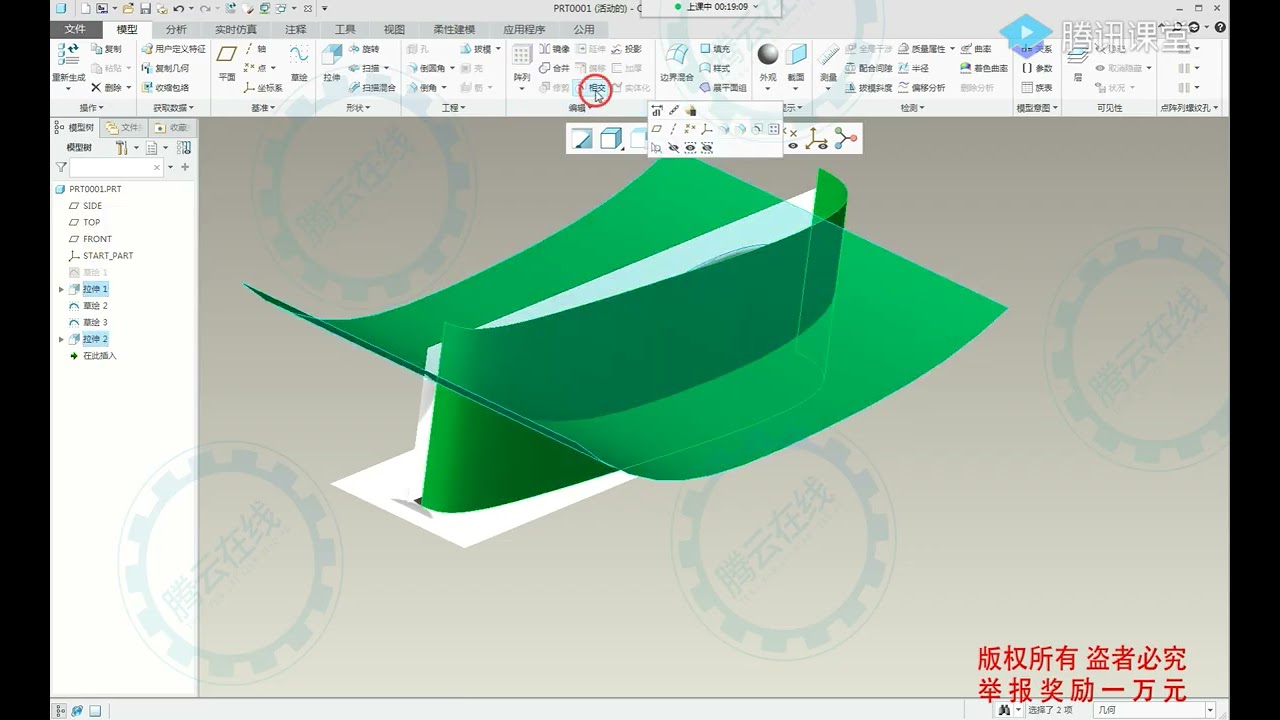Click the 族表 (Family Table) button
Image resolution: width=1280 pixels, height=720 pixels.
pyautogui.click(x=1037, y=88)
